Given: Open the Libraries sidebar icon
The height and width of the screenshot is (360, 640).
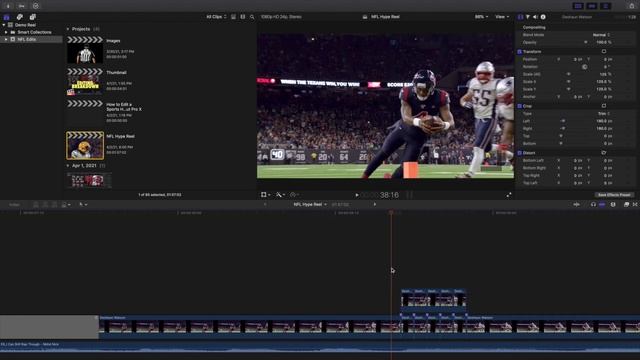Looking at the screenshot, I should click(x=7, y=17).
